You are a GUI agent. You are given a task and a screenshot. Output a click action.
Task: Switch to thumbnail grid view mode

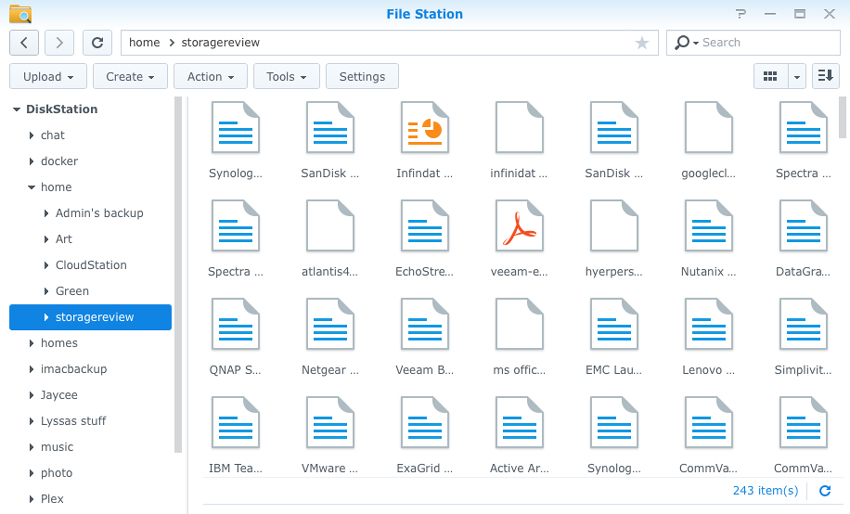point(770,76)
